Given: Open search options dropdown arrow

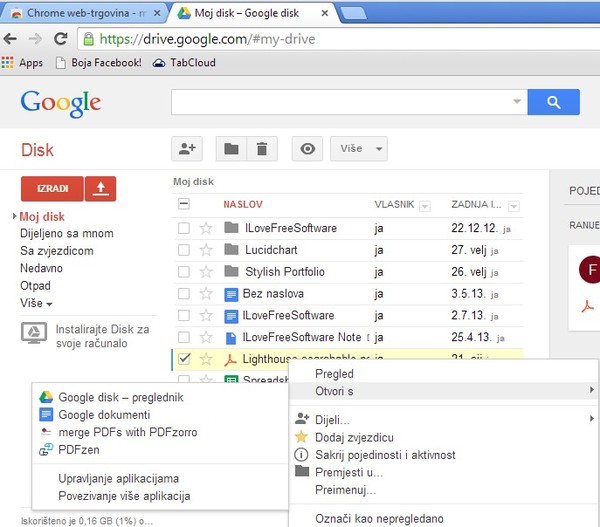Looking at the screenshot, I should 517,101.
